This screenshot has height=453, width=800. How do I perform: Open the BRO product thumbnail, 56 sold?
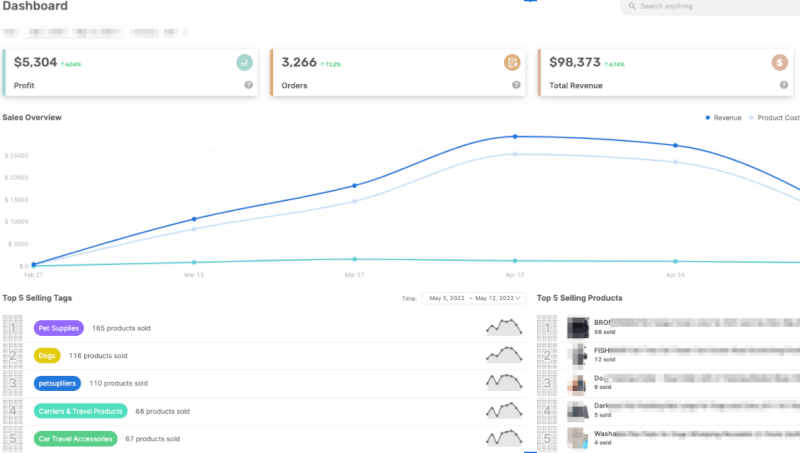pyautogui.click(x=578, y=328)
